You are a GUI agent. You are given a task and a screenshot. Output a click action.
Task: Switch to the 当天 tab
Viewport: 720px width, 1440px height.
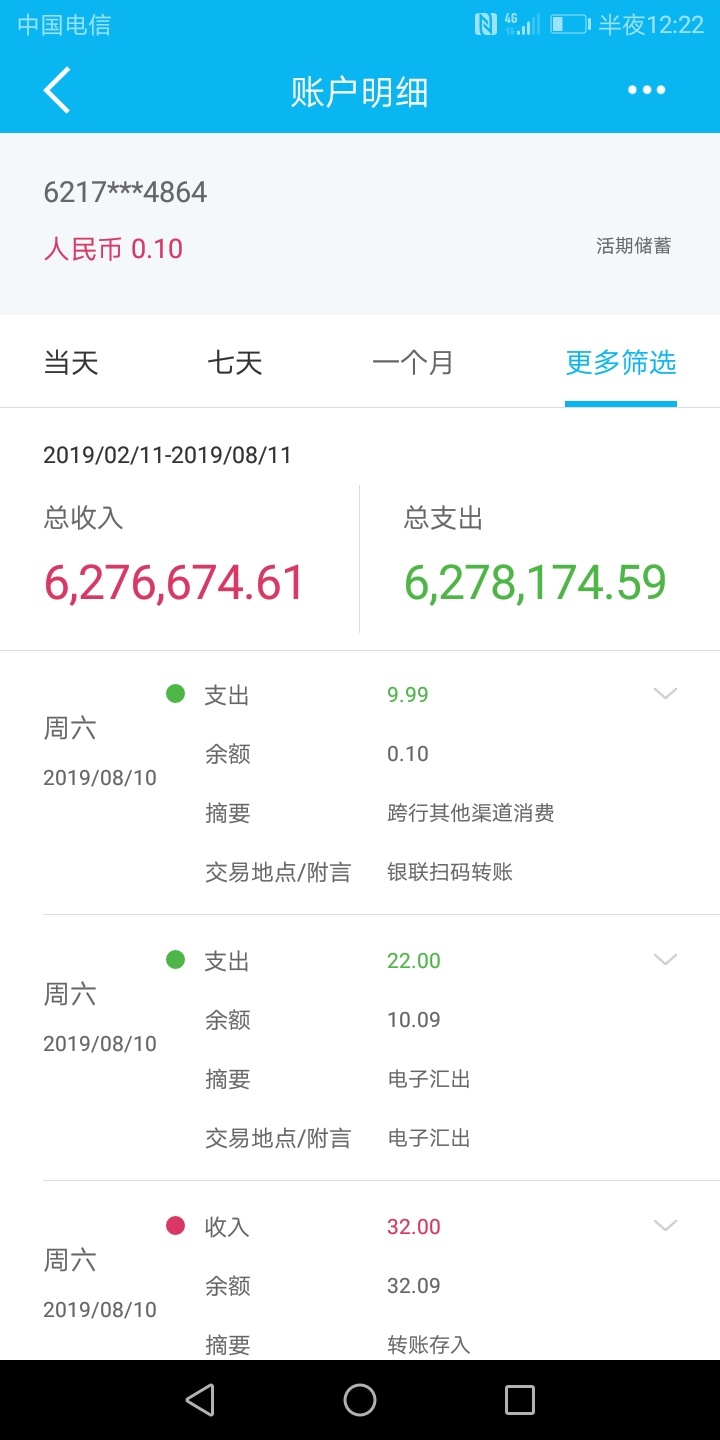pyautogui.click(x=71, y=362)
